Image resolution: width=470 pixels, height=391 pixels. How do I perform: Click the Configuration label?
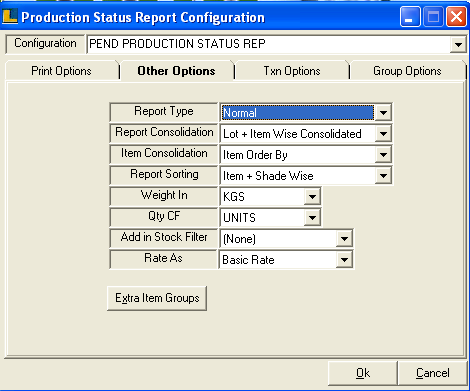pos(45,44)
